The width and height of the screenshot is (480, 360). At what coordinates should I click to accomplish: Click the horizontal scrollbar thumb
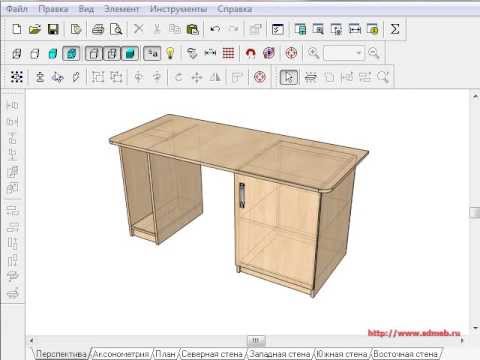[x=256, y=340]
